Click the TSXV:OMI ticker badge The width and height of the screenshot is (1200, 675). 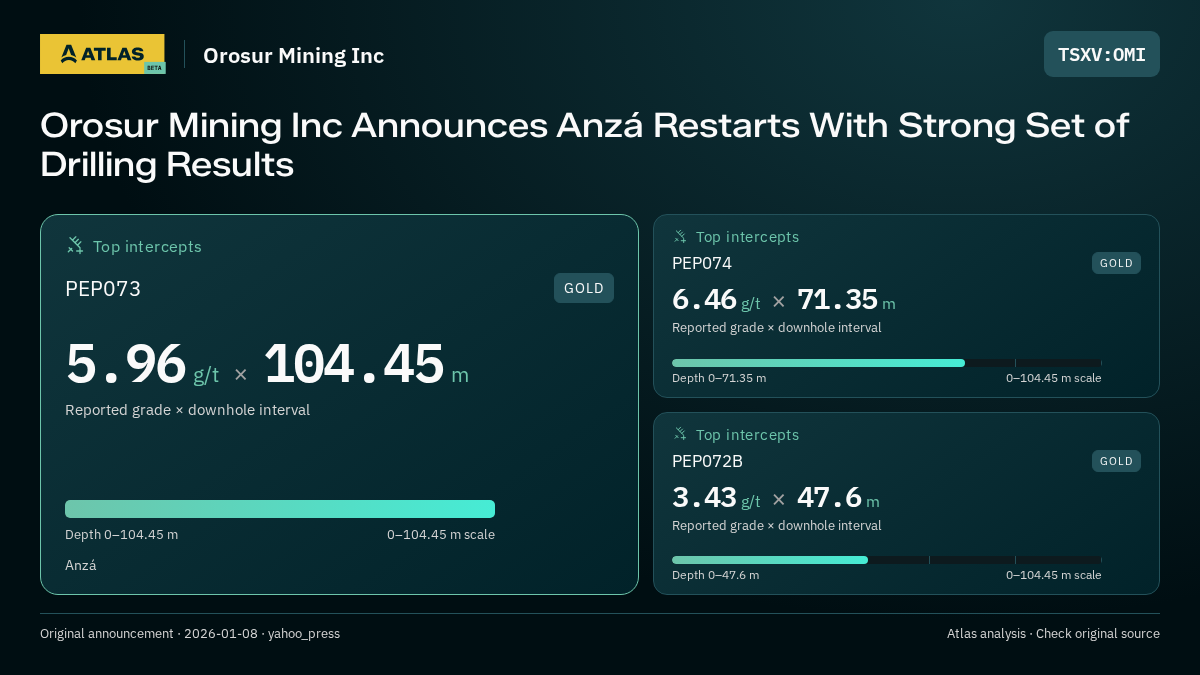[1102, 54]
